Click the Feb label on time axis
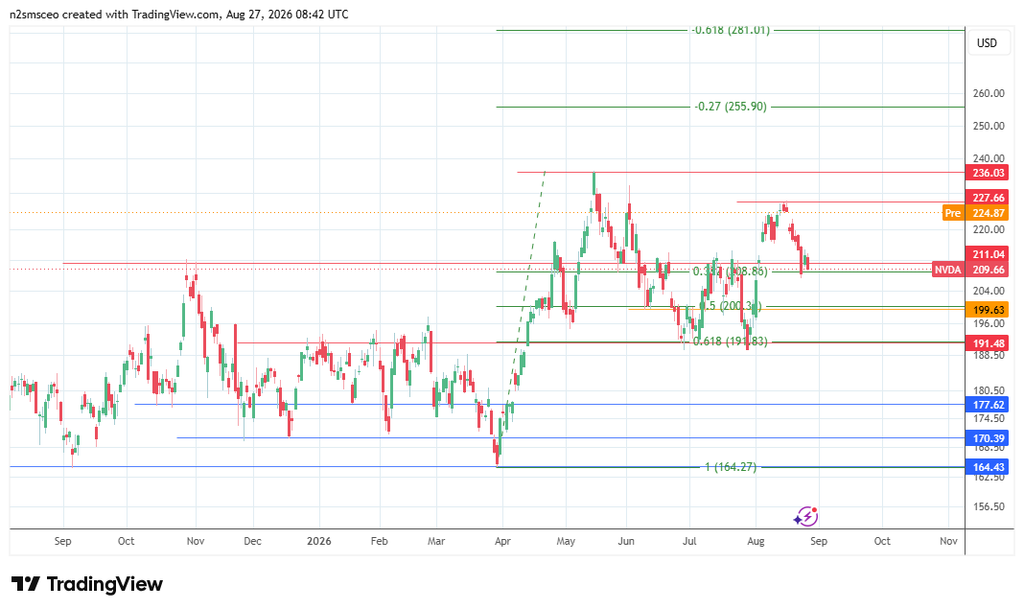Image resolution: width=1024 pixels, height=613 pixels. point(379,541)
